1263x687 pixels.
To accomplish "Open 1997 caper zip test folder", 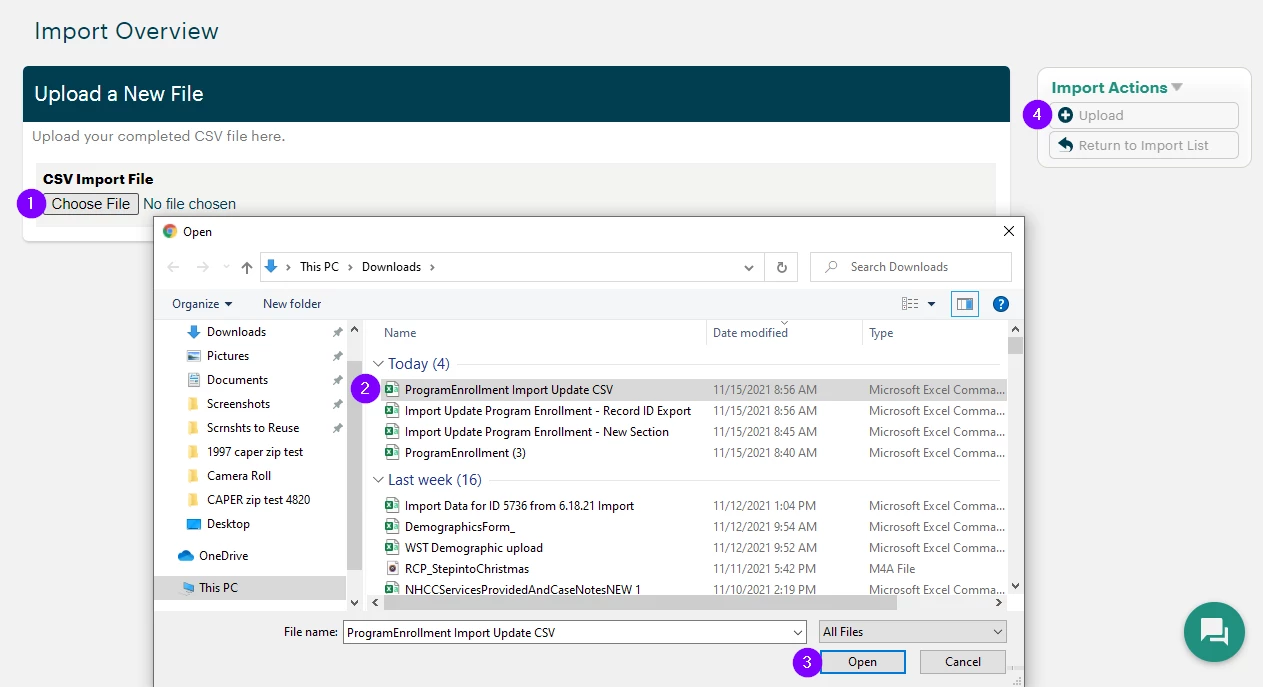I will click(x=255, y=452).
